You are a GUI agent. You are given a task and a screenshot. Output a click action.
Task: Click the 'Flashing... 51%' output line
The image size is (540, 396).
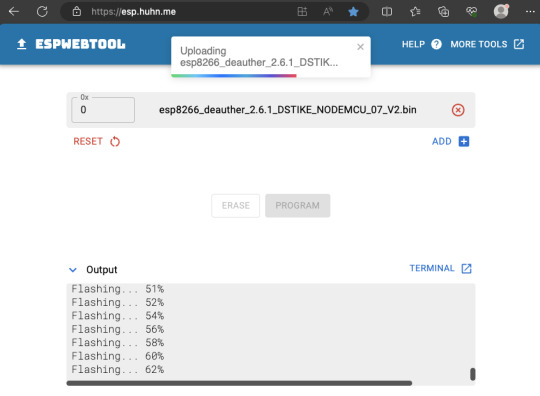pos(118,289)
